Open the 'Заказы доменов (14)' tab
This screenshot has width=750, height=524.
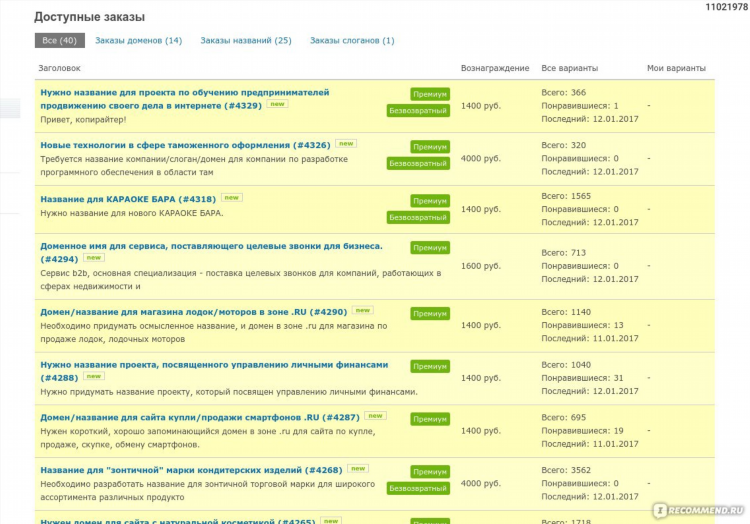[x=139, y=41]
